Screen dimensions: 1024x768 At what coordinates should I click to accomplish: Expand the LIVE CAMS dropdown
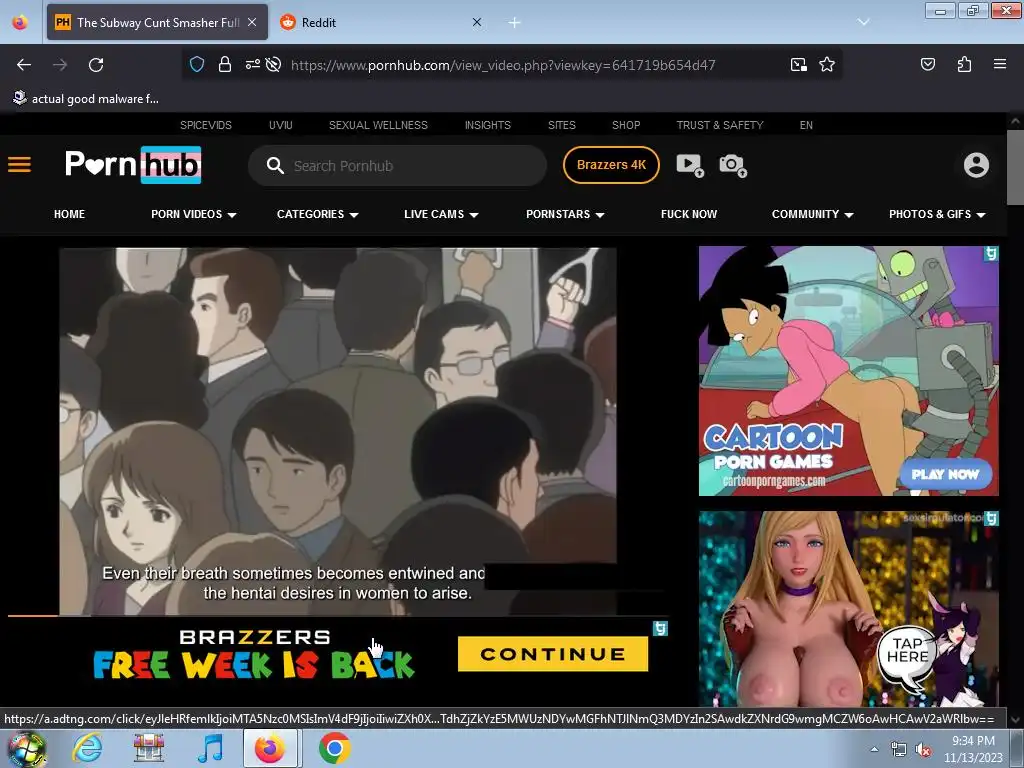click(441, 214)
